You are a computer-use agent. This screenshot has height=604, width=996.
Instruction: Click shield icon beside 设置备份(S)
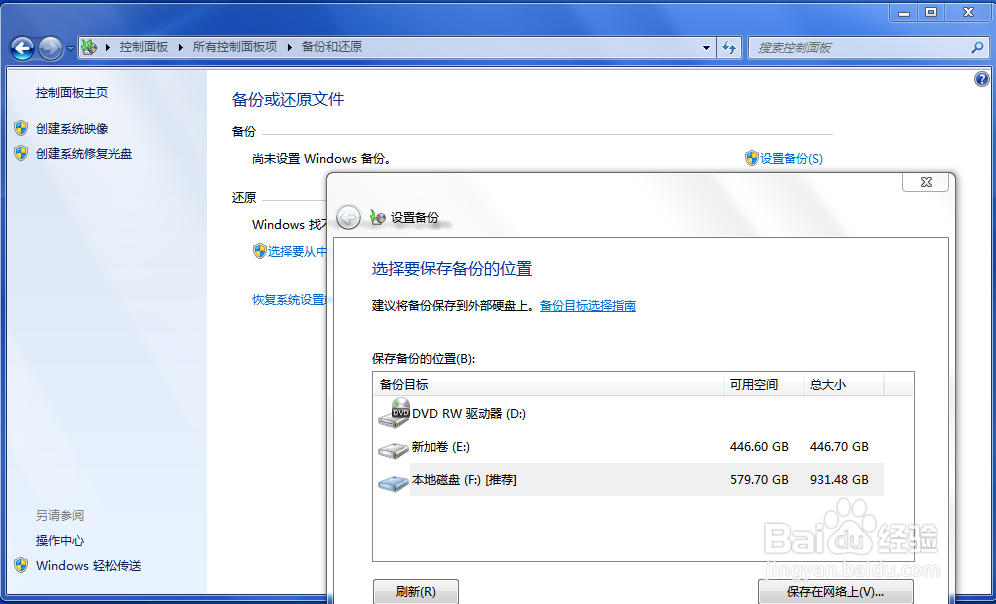[752, 158]
